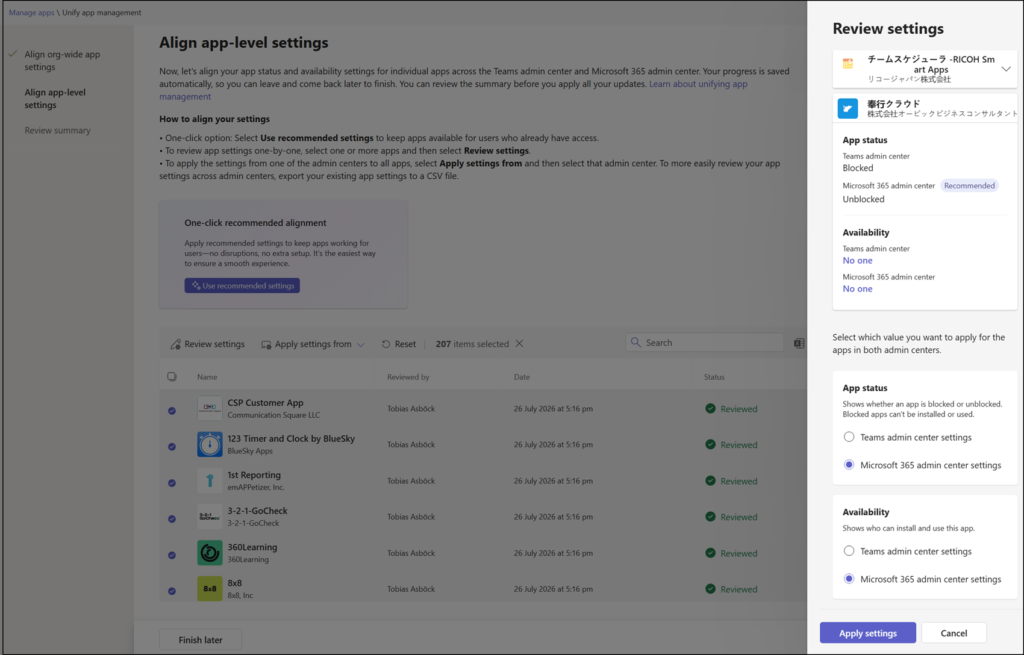Screen dimensions: 1024x655
Task: Open the Apply settings from dropdown
Action: coord(313,344)
